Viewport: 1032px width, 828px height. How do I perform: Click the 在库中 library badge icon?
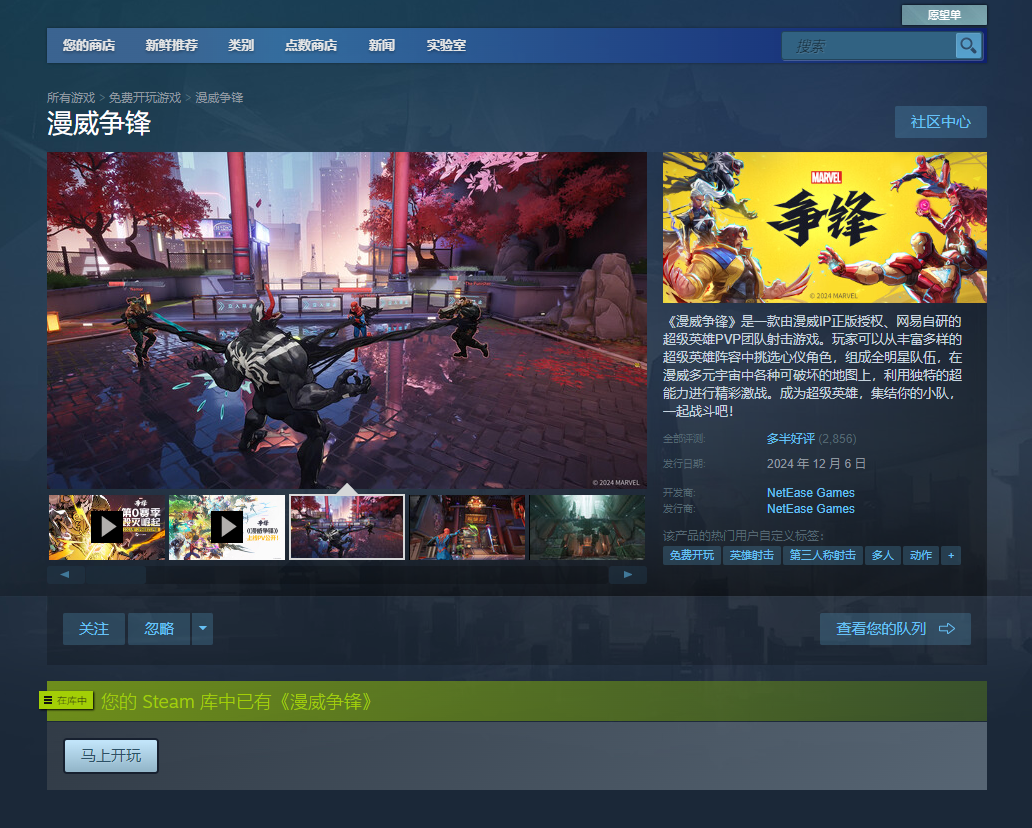tap(66, 700)
